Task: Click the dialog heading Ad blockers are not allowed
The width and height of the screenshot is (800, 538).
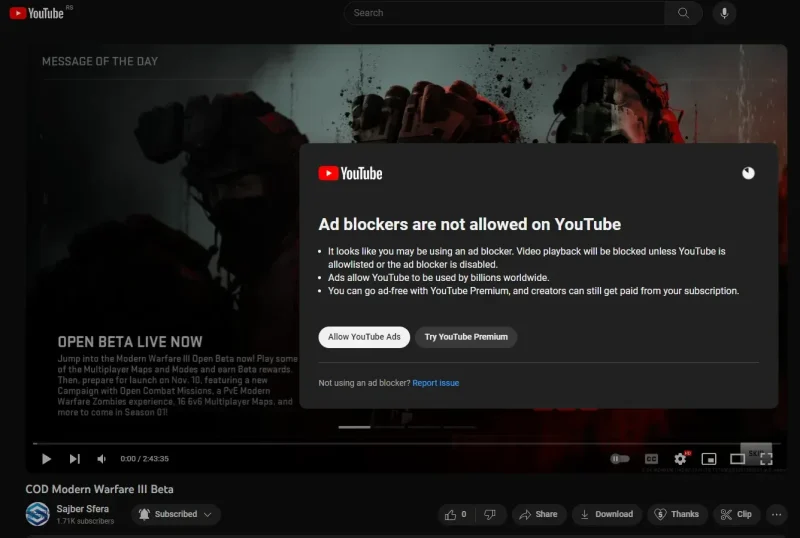Action: point(469,224)
